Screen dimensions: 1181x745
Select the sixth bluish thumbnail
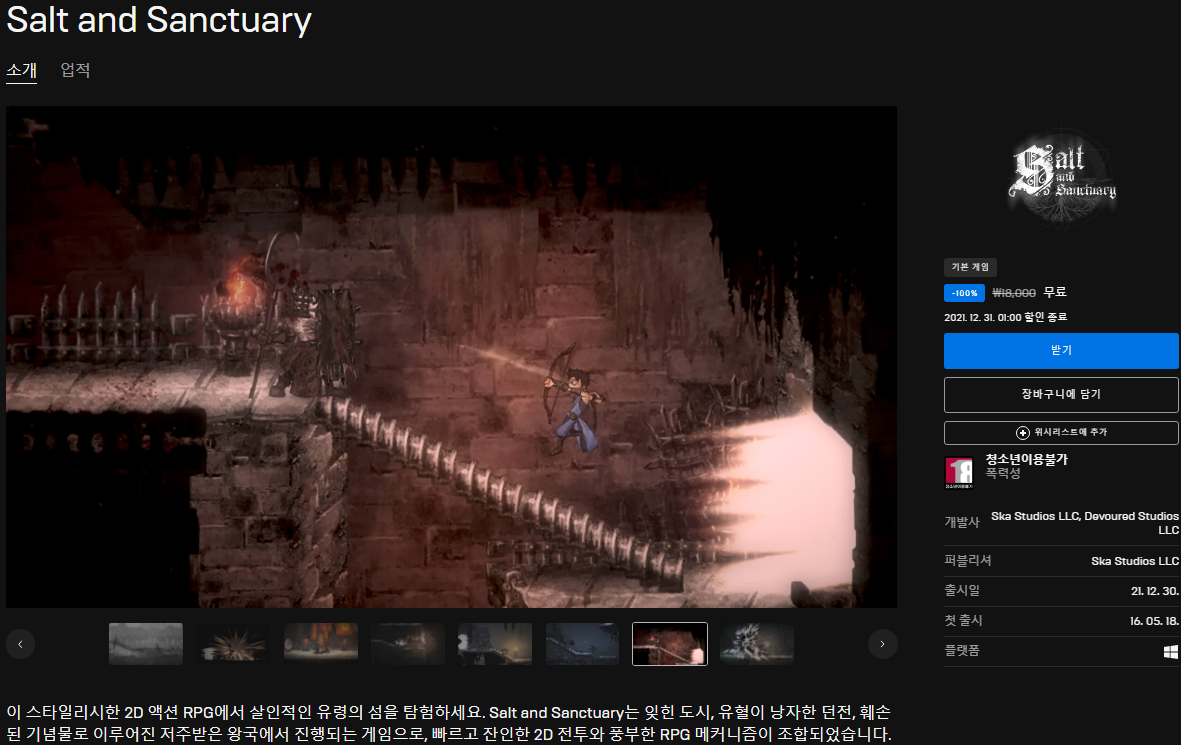(582, 644)
